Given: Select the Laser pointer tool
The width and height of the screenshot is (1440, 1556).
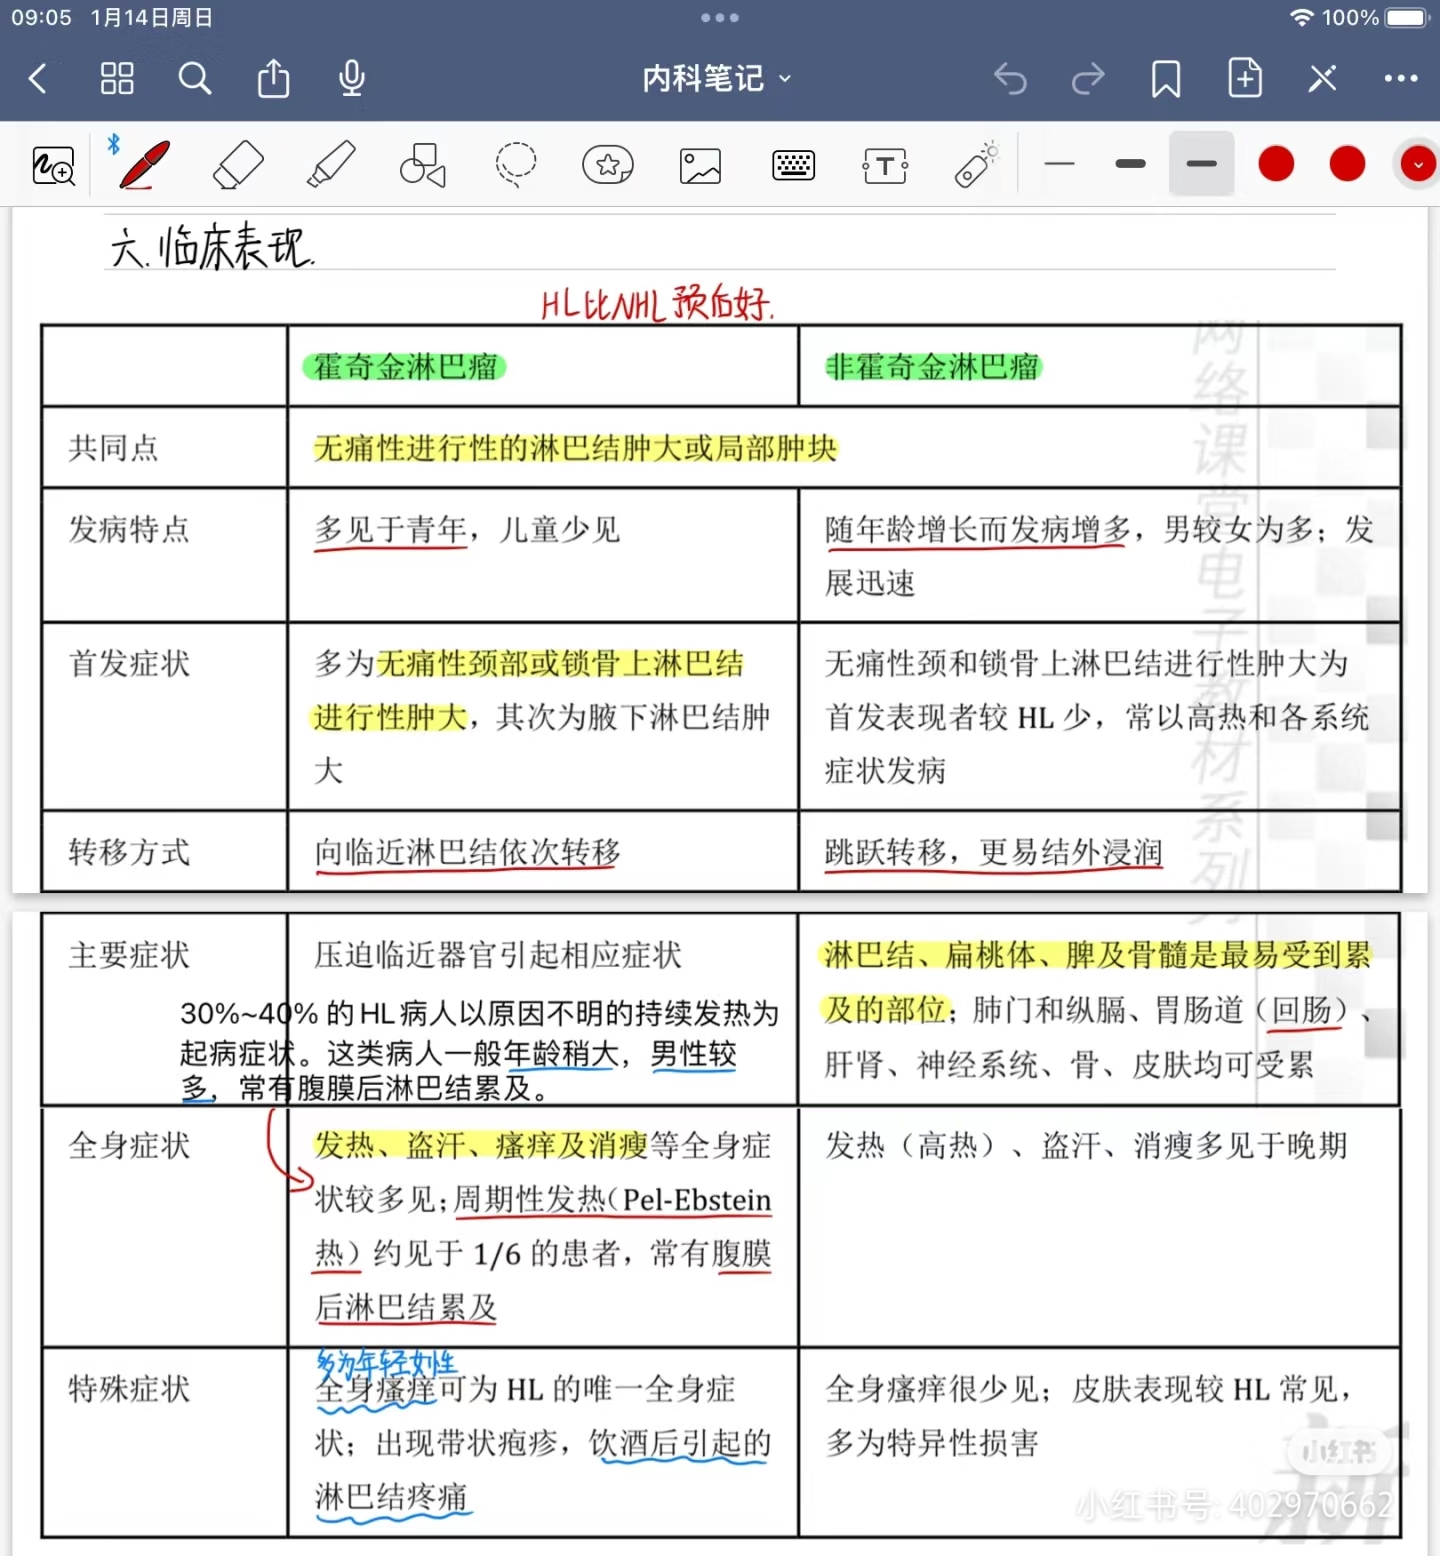Looking at the screenshot, I should [x=977, y=165].
